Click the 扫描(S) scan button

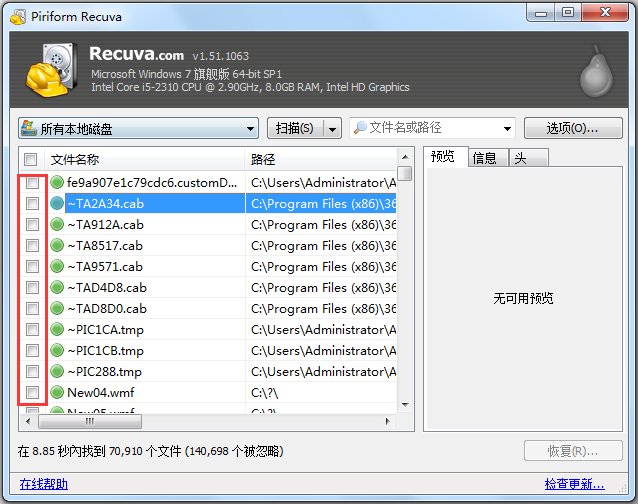(295, 129)
